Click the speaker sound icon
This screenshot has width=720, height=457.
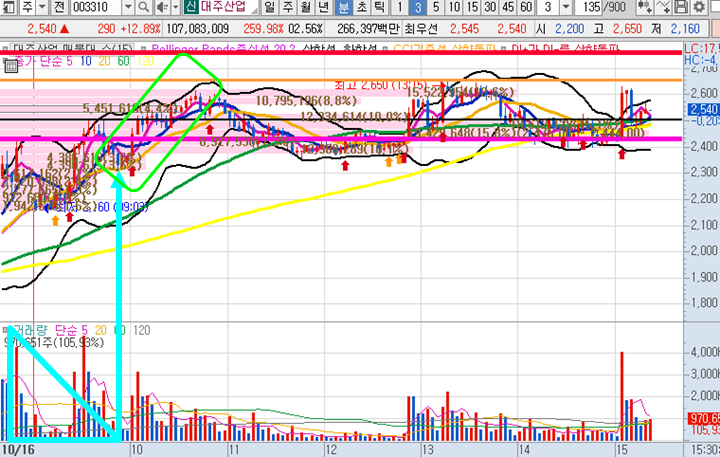162,7
